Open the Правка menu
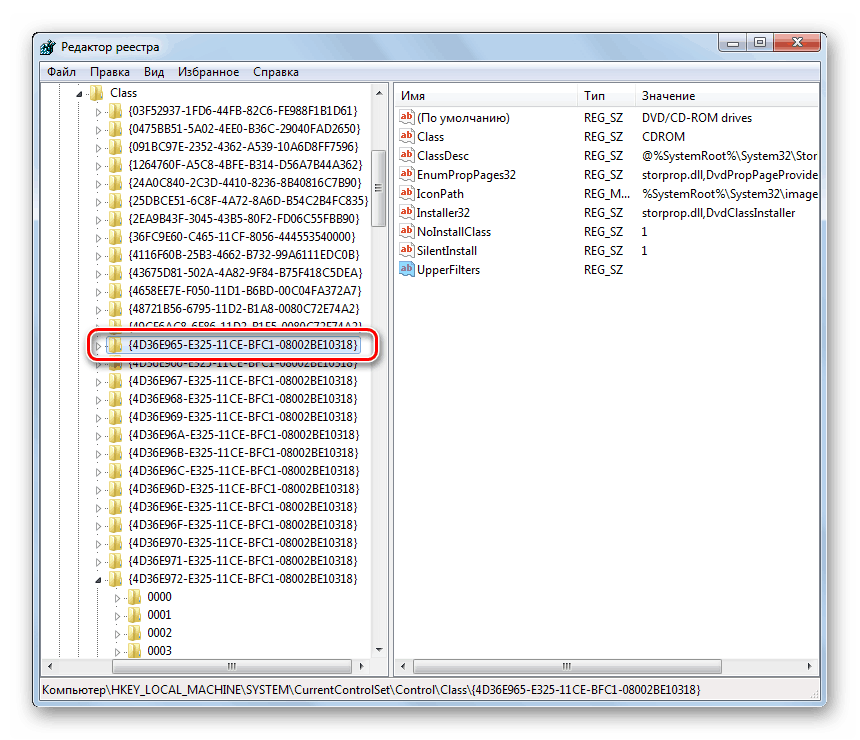The width and height of the screenshot is (860, 740). pyautogui.click(x=110, y=72)
